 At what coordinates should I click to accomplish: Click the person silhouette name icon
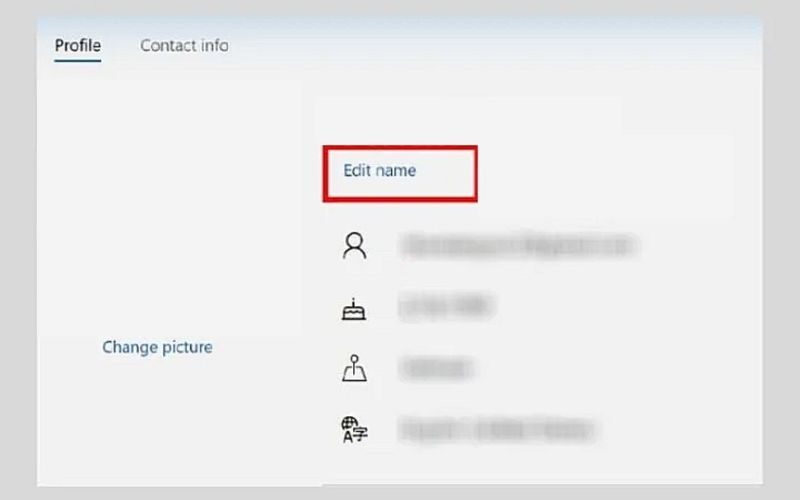point(354,246)
